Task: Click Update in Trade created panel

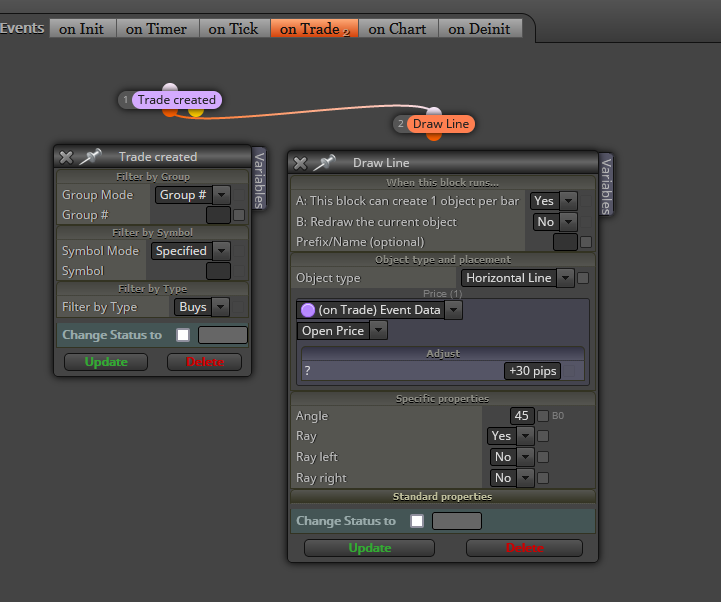Action: (x=106, y=362)
